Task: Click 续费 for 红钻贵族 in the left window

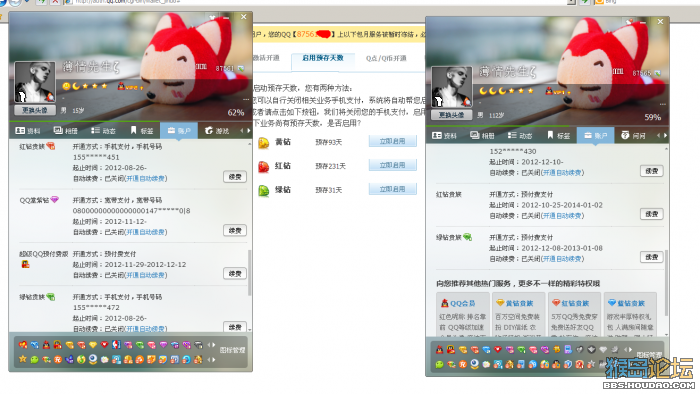Action: (235, 177)
